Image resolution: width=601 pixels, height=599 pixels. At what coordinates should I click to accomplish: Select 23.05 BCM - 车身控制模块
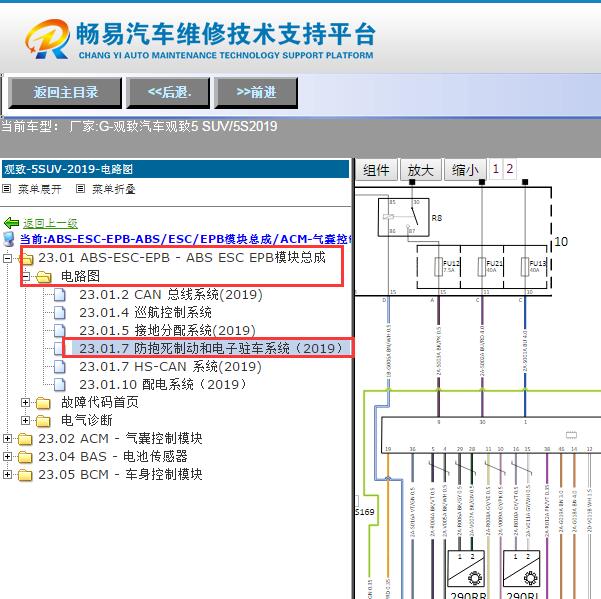[x=120, y=474]
